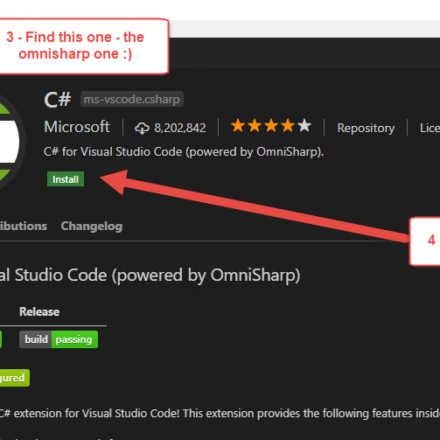Click the second orange rating star
Screen dimensions: 440x440
(255, 126)
